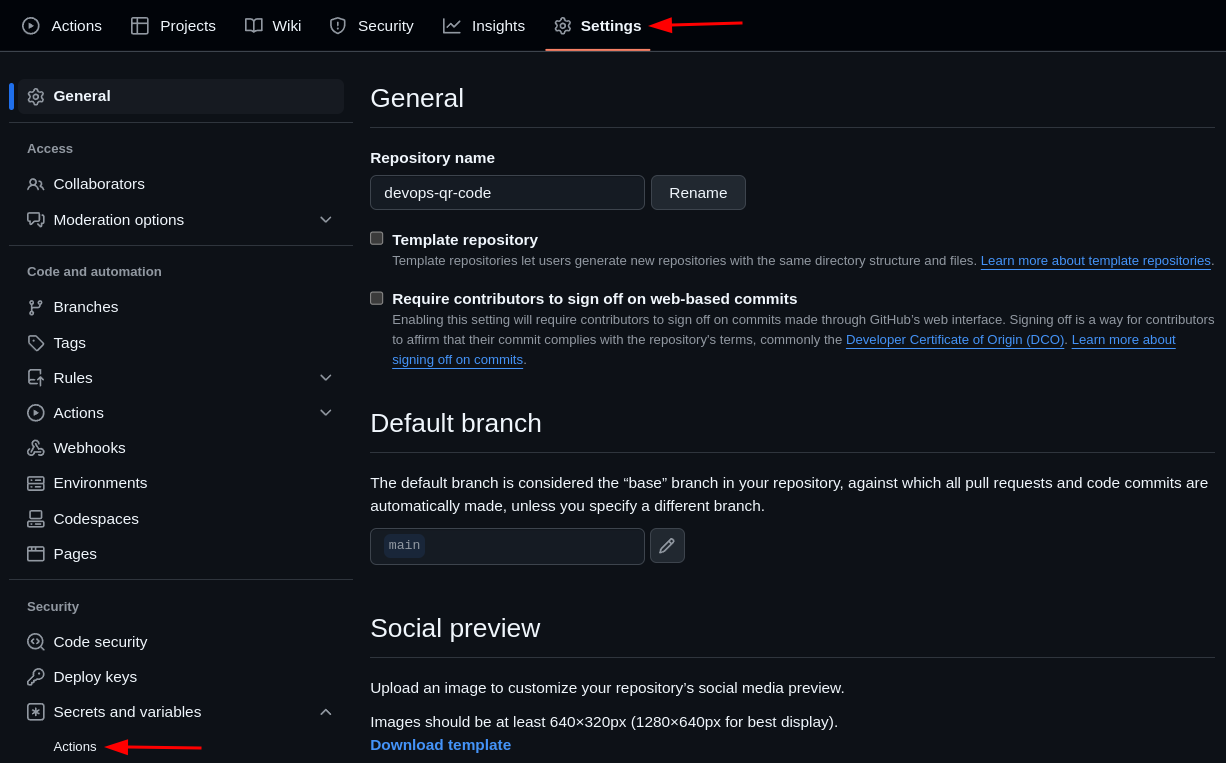Click the Collaborators people icon
This screenshot has width=1226, height=763.
[x=36, y=185]
